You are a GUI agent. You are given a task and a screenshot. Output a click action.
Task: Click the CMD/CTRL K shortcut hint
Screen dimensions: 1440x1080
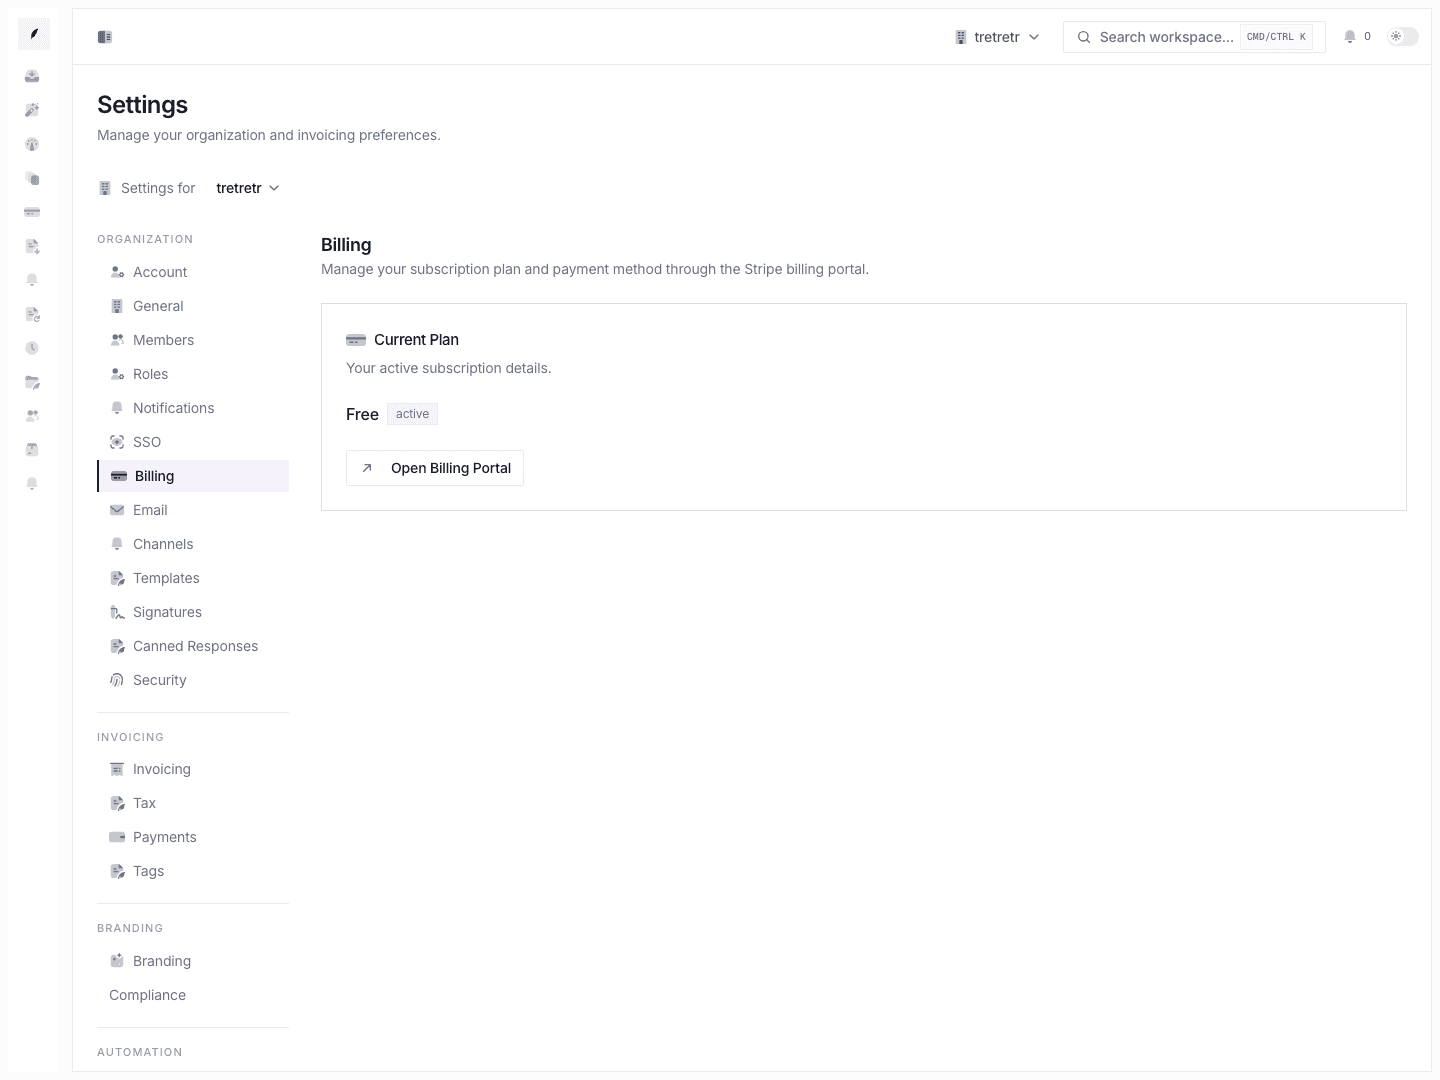(1276, 37)
